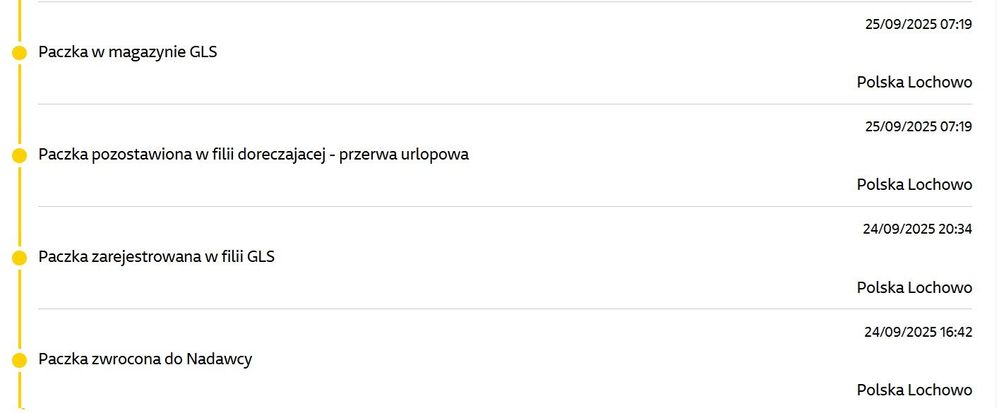The image size is (999, 413).
Task: Click the 'Paczka zarejestrowana w filii GLS' status
Action: coord(156,256)
